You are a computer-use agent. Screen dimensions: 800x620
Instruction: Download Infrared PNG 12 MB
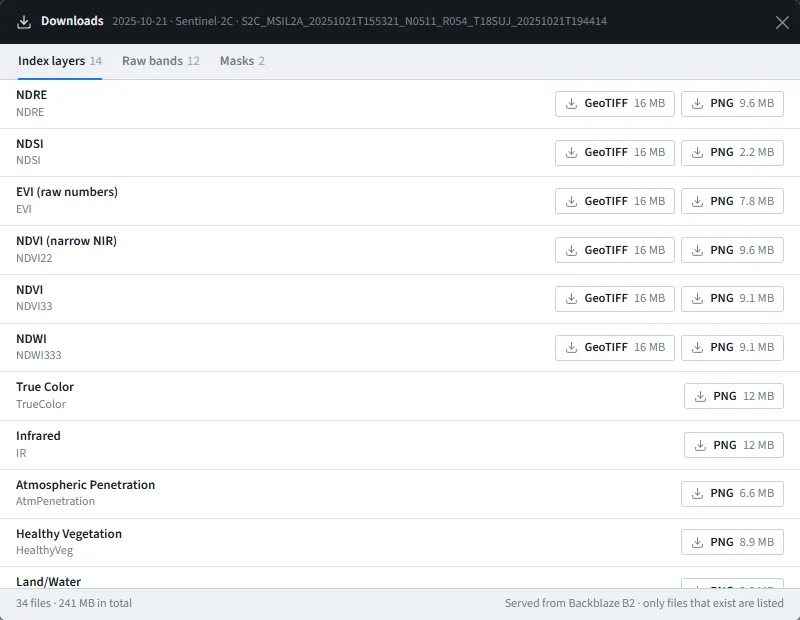[x=734, y=445]
